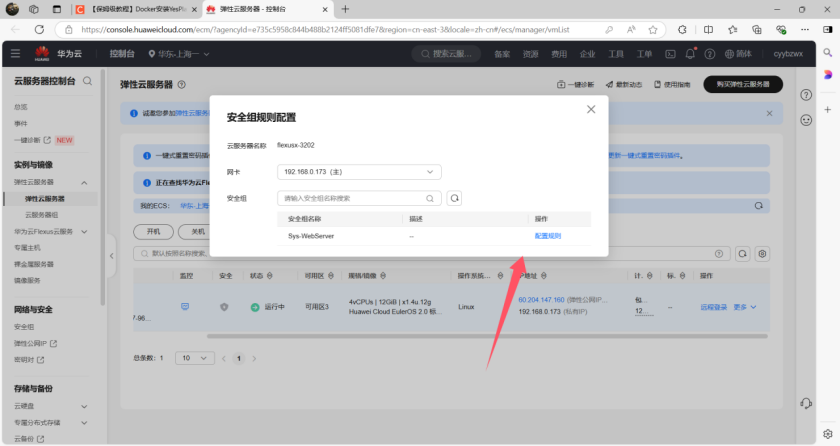Open the help question icon in header
The height and width of the screenshot is (446, 840).
[710, 54]
